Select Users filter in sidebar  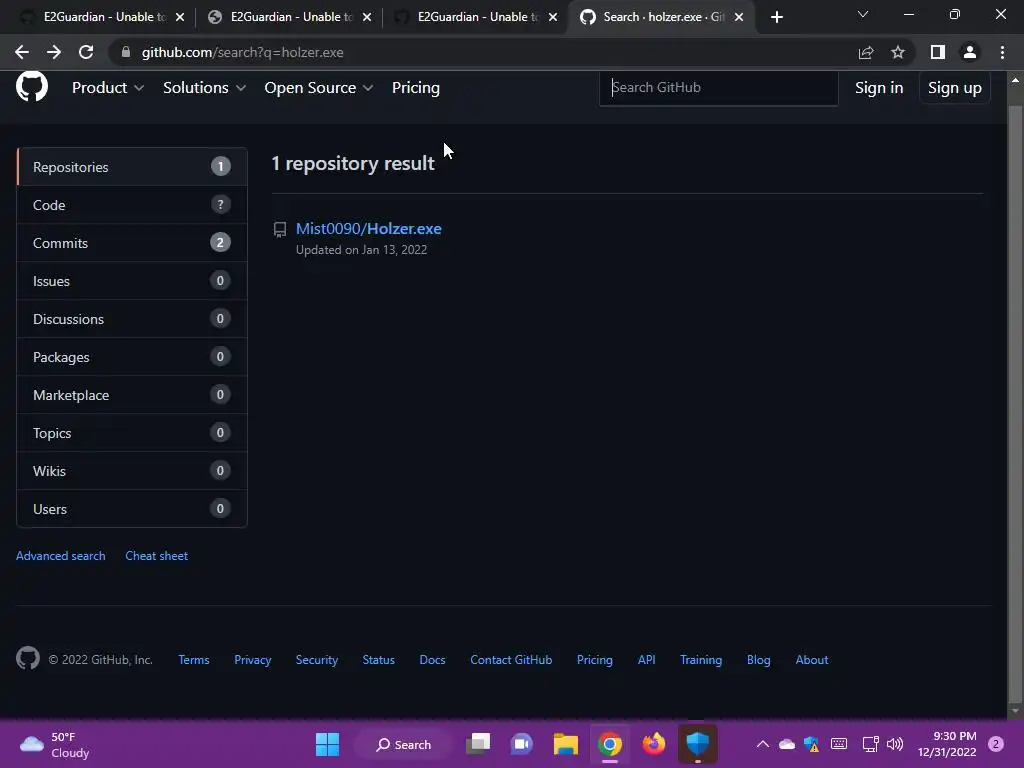pyautogui.click(x=132, y=508)
